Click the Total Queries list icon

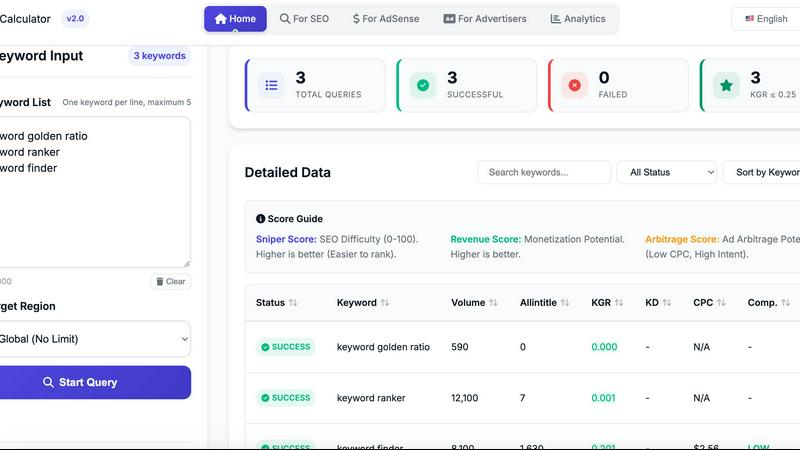pos(271,85)
